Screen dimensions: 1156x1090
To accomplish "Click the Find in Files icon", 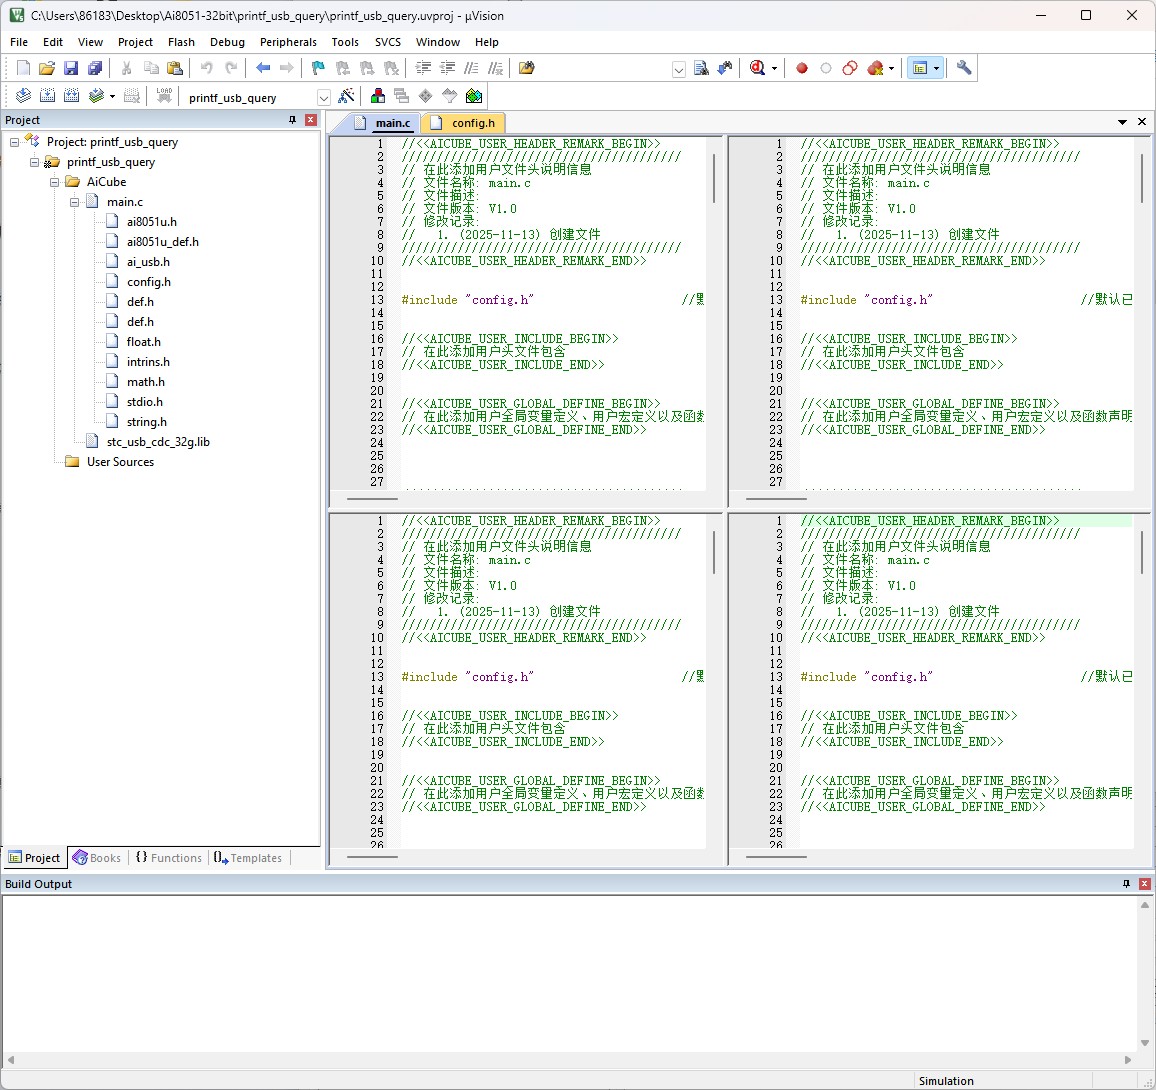I will pos(527,68).
